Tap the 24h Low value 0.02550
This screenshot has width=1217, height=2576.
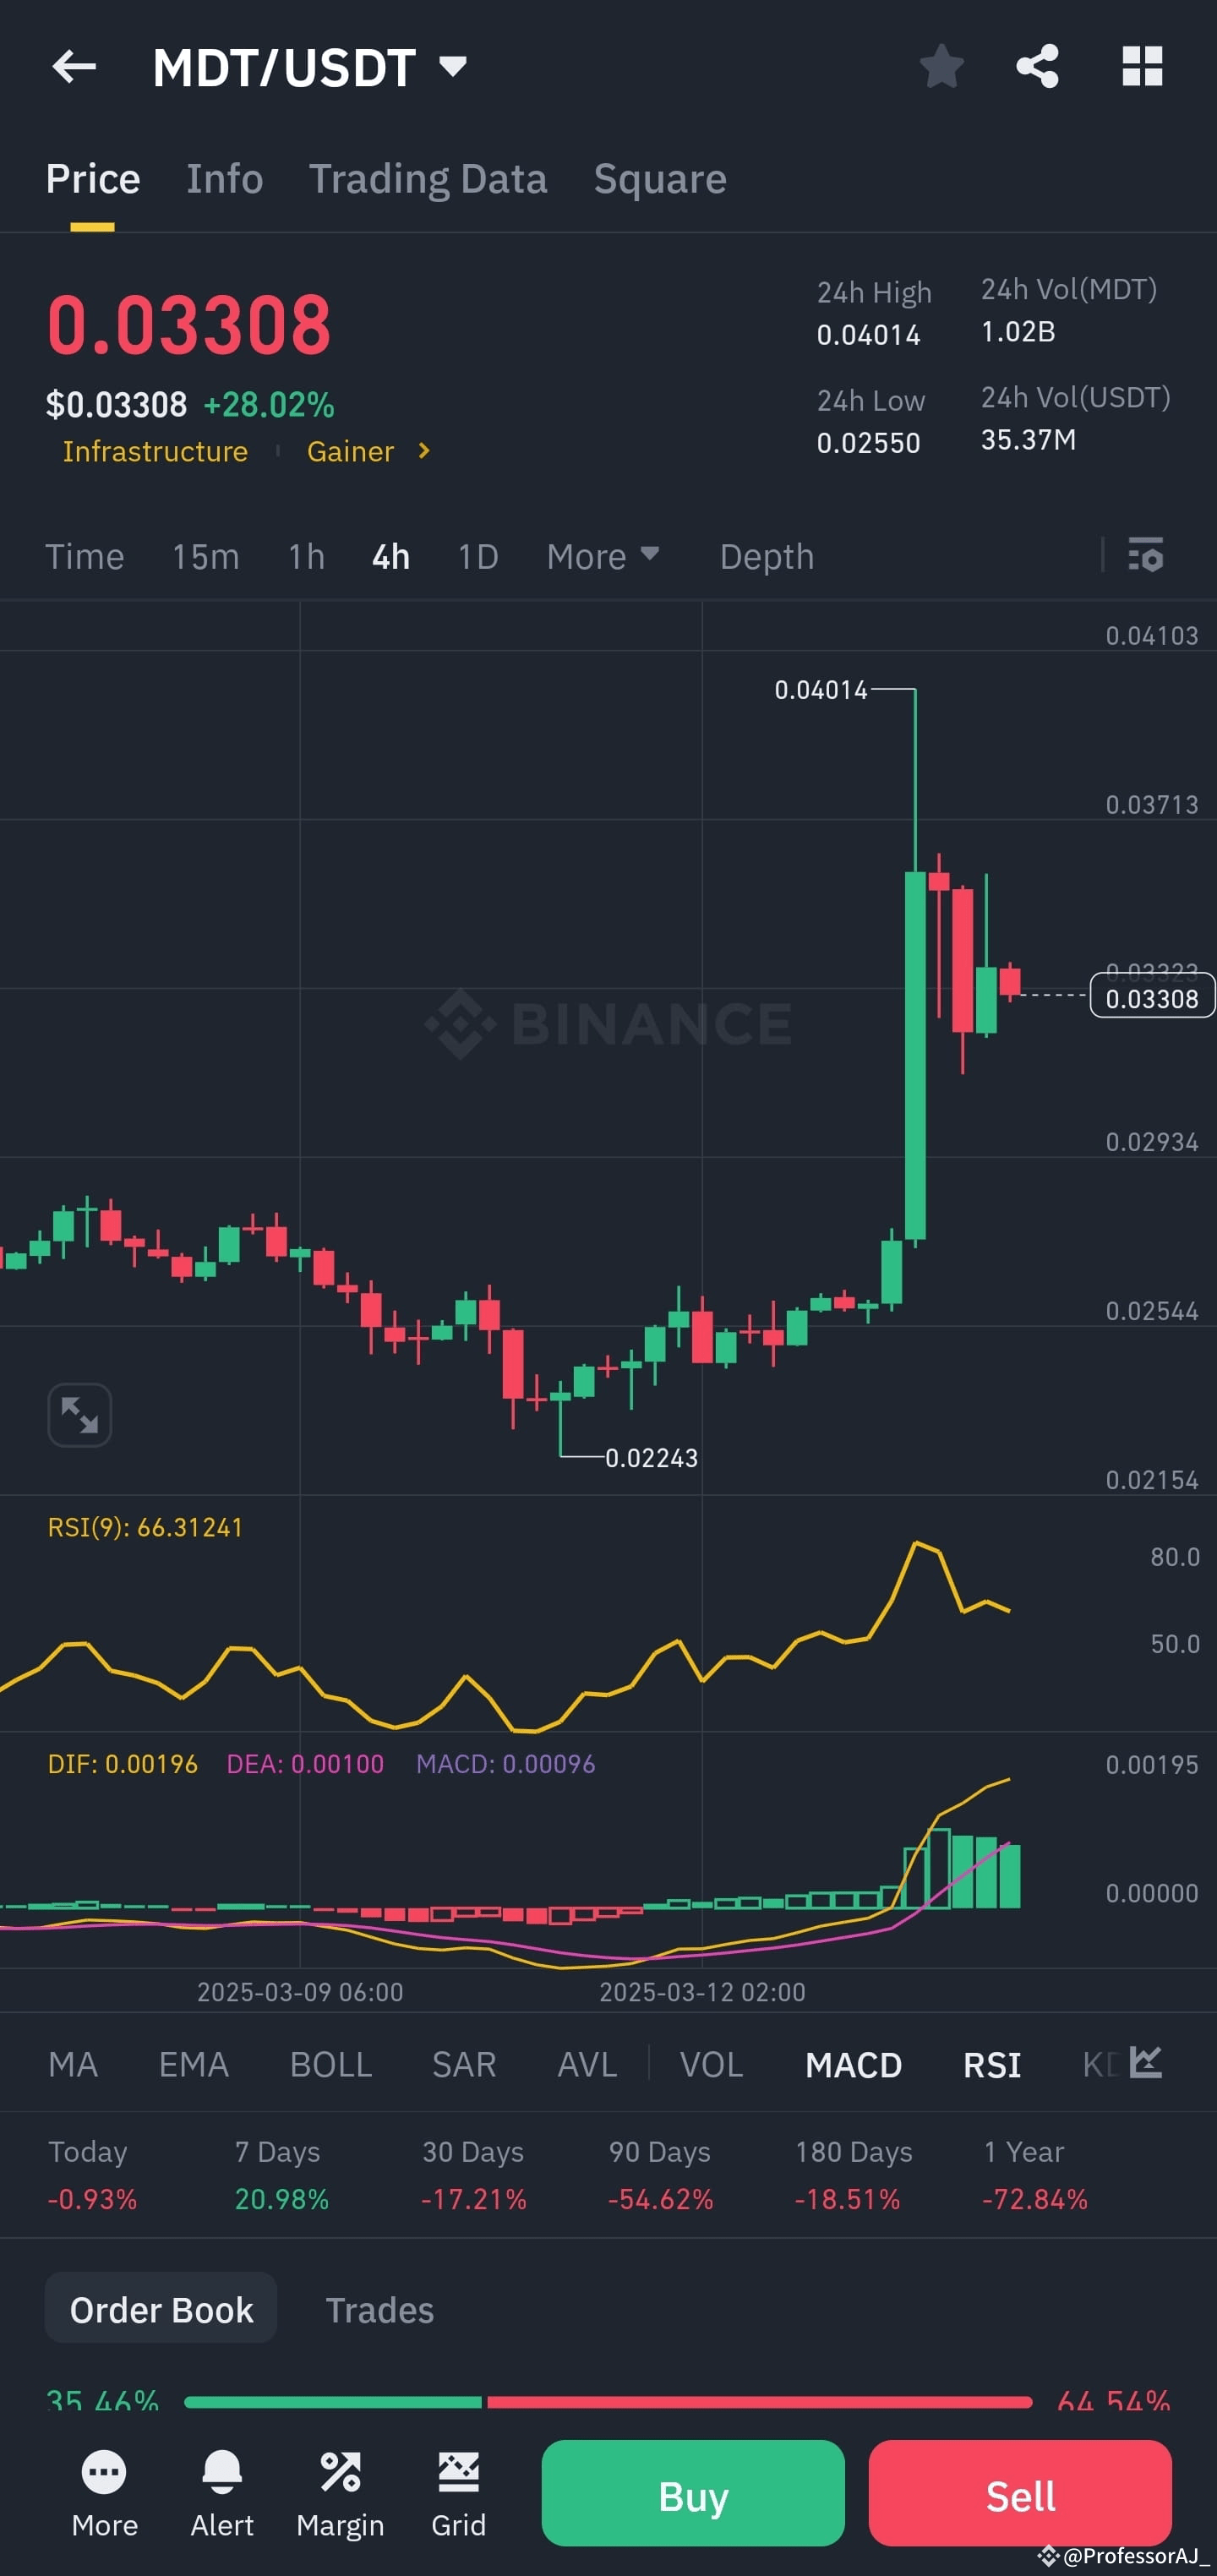pos(869,443)
